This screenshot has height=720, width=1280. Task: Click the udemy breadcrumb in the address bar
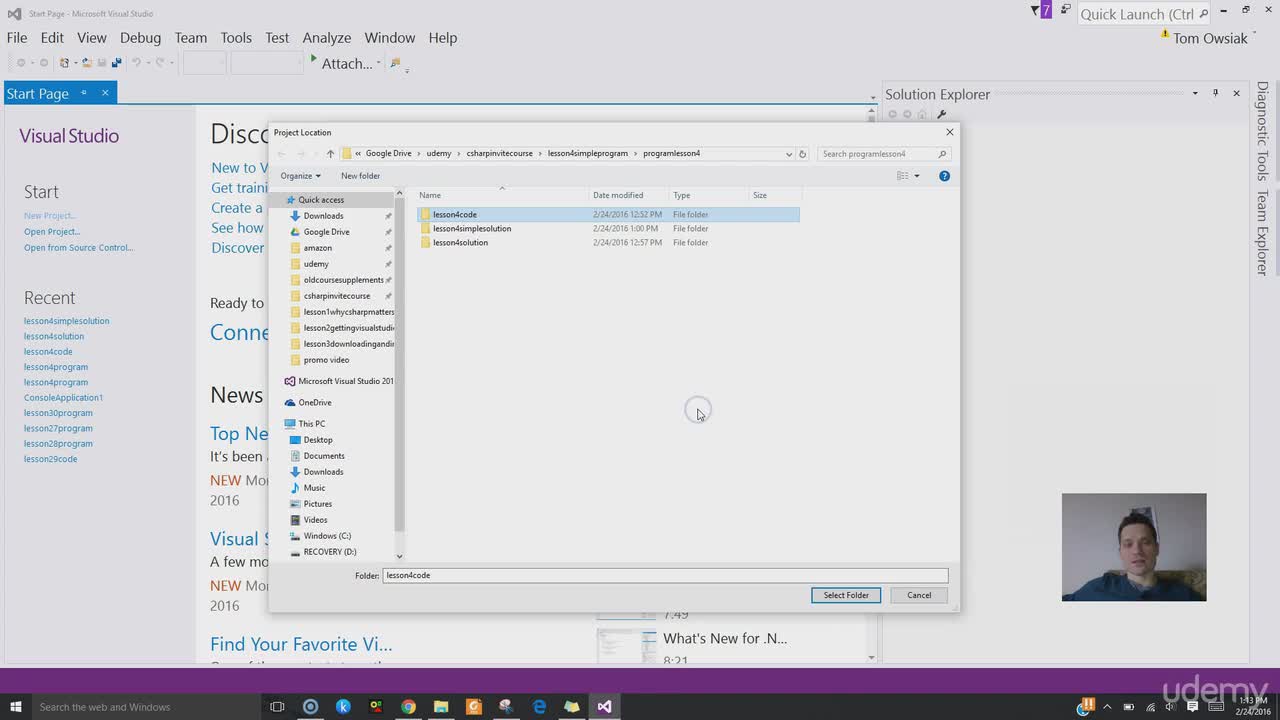(439, 154)
